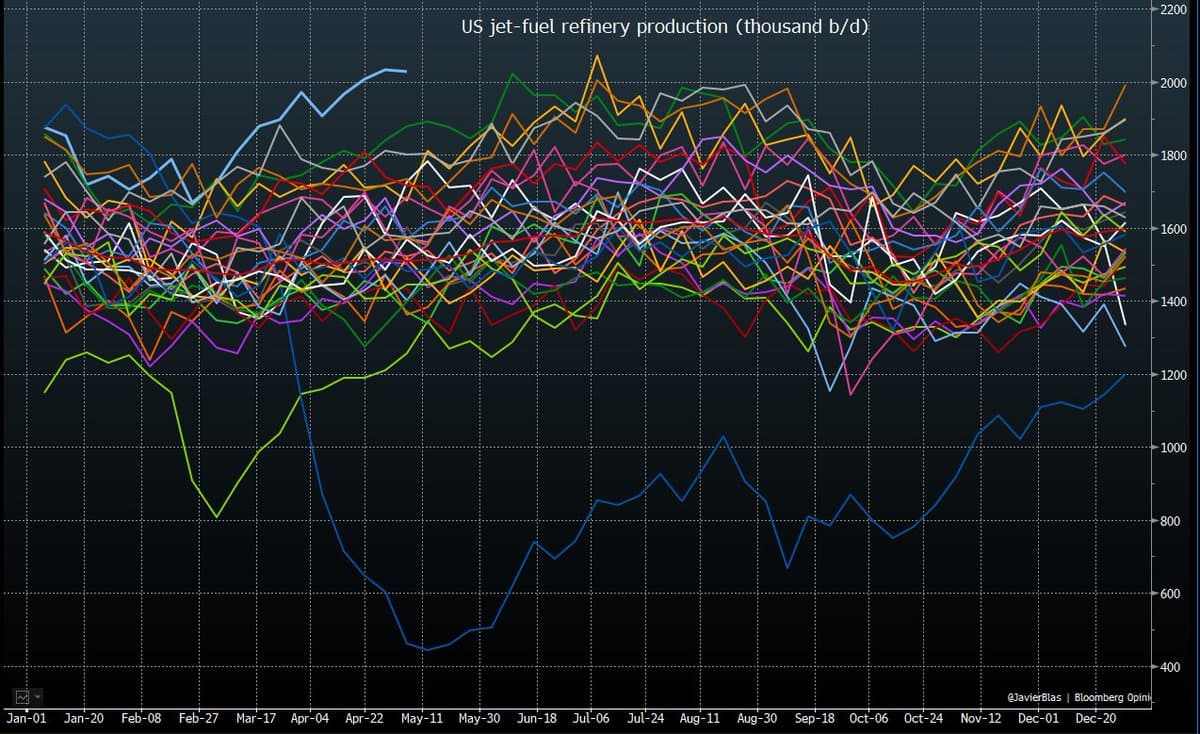
Task: Click the May-11 date label
Action: pyautogui.click(x=422, y=718)
